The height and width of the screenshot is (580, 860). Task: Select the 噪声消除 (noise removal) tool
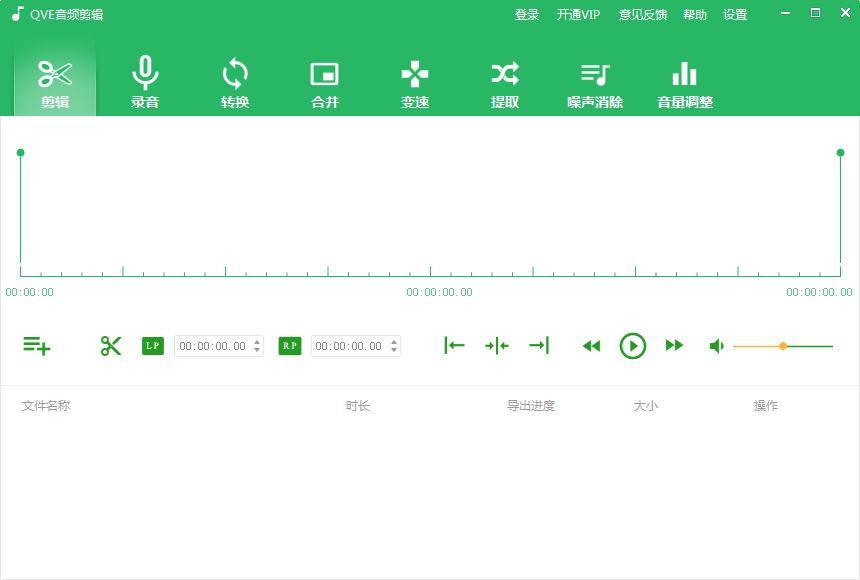click(x=594, y=82)
